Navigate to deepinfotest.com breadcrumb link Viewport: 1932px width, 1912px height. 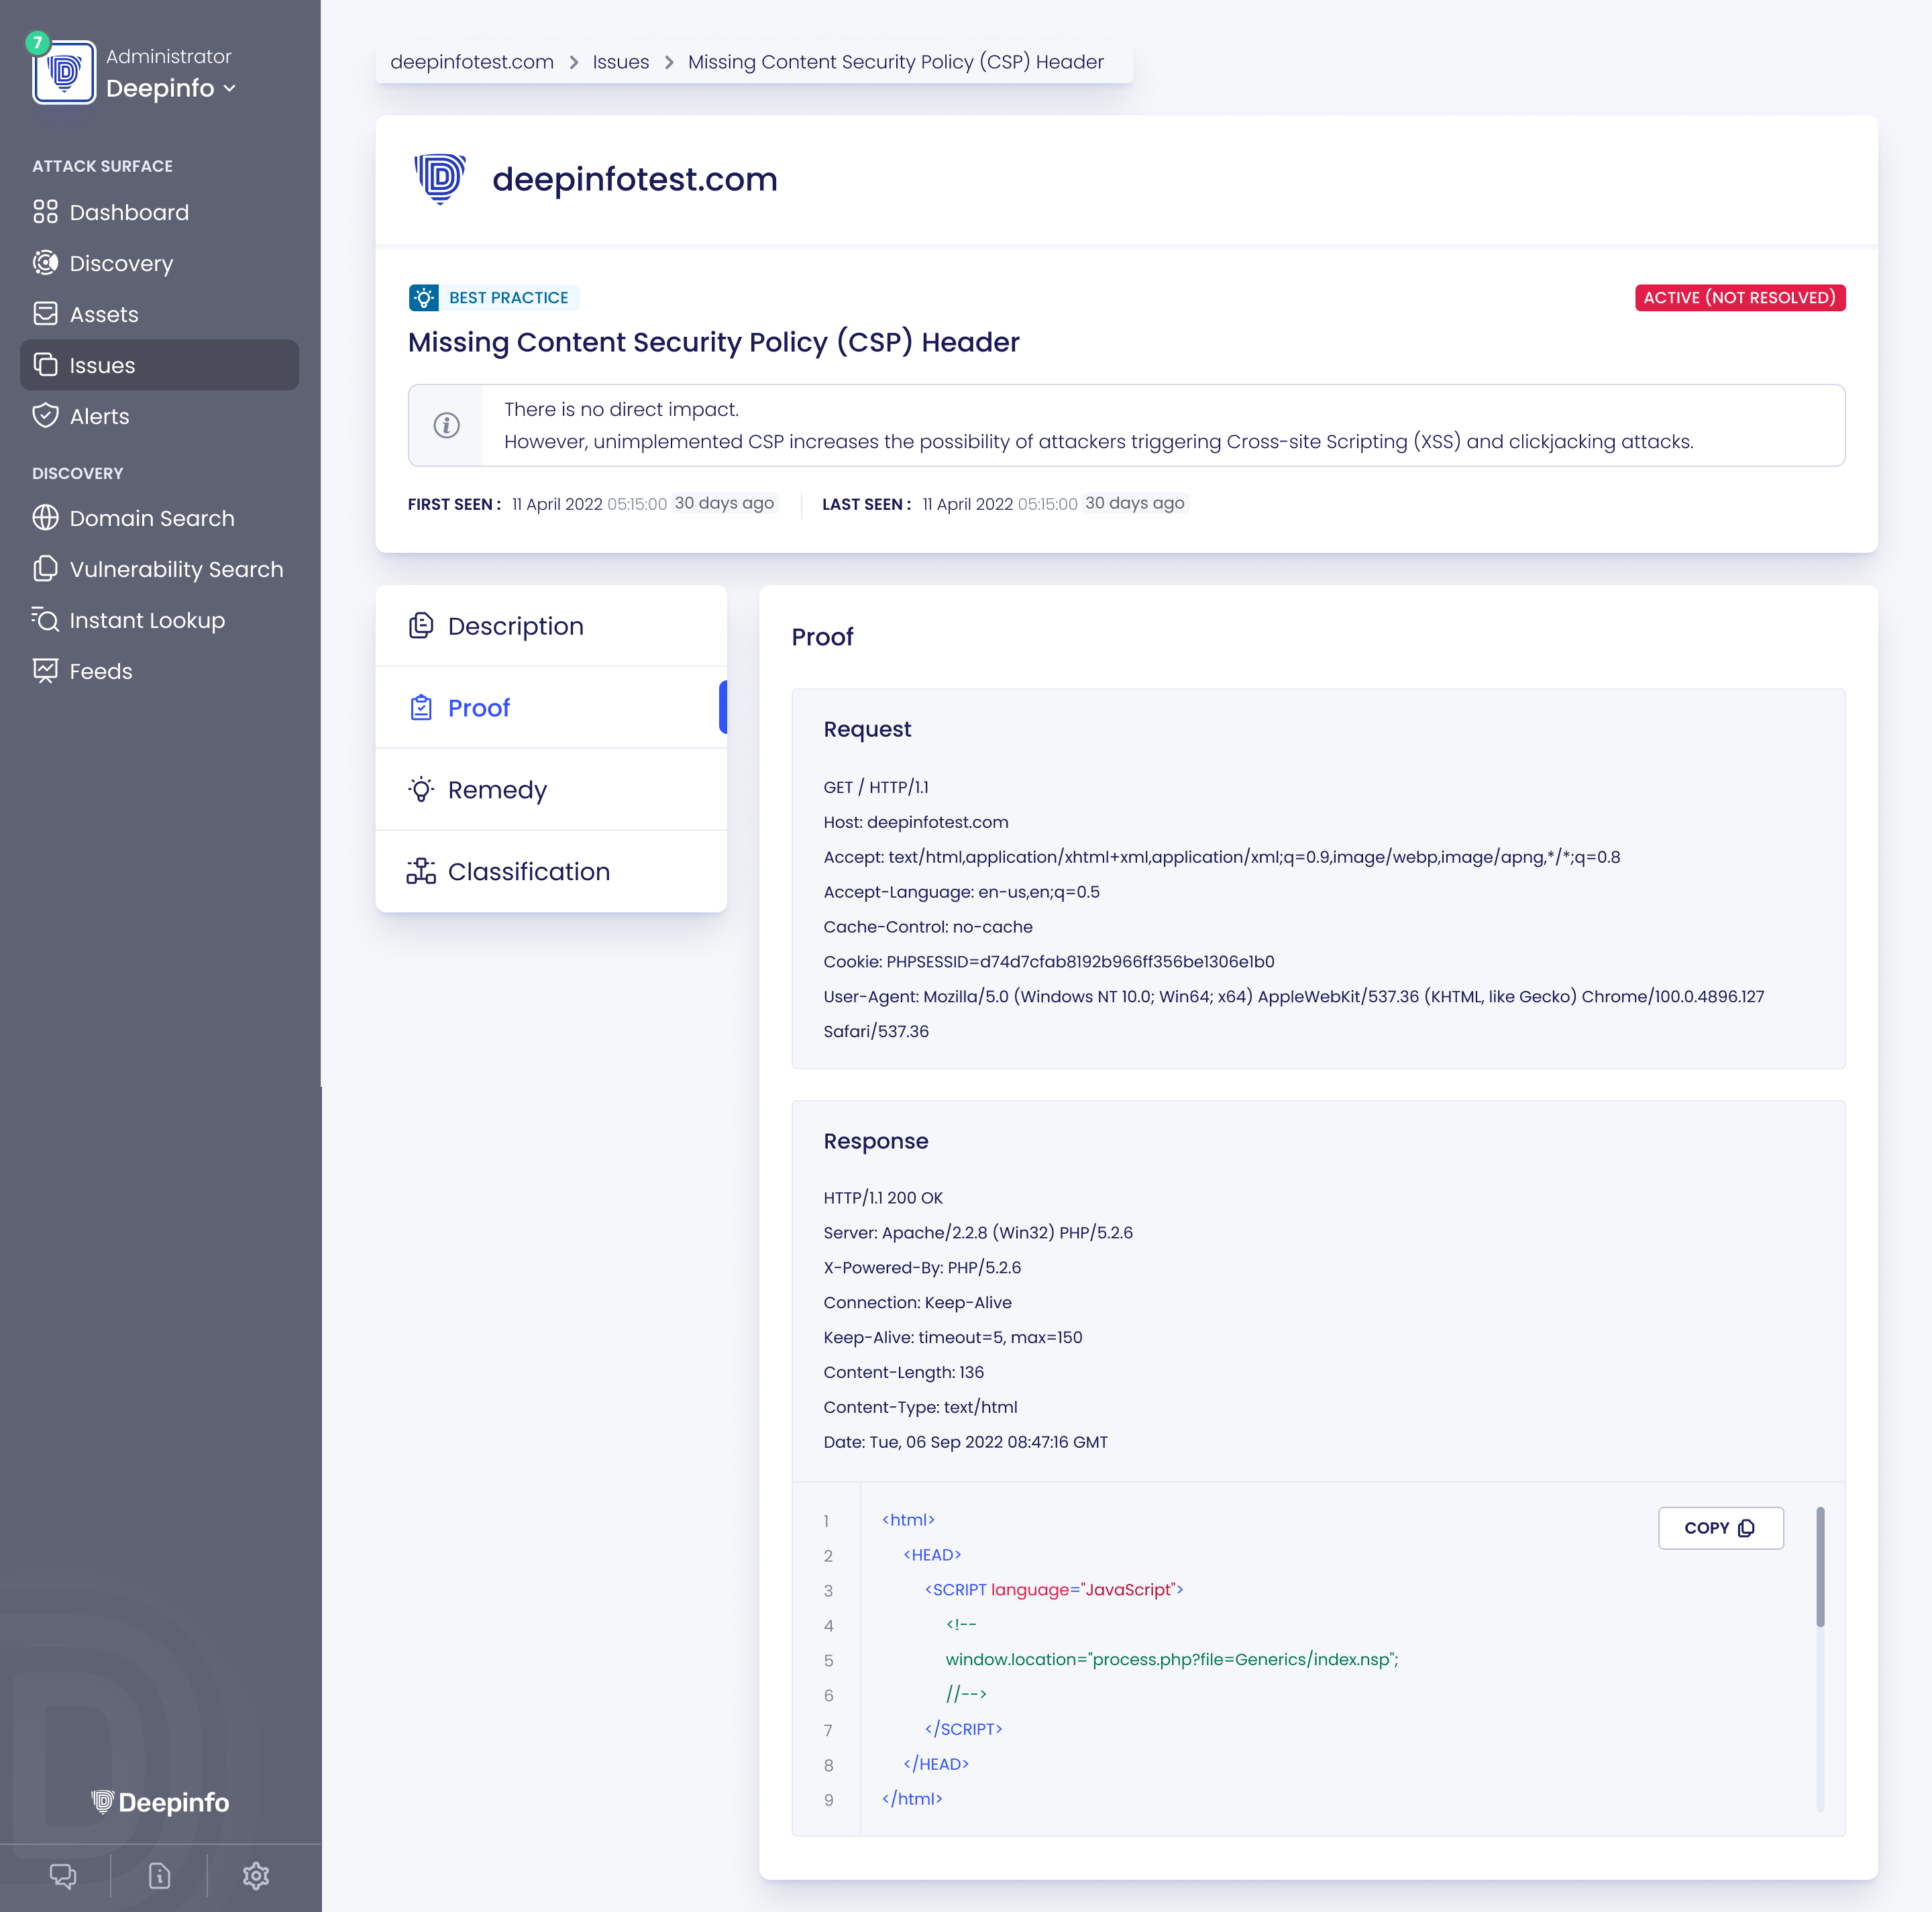(x=470, y=61)
